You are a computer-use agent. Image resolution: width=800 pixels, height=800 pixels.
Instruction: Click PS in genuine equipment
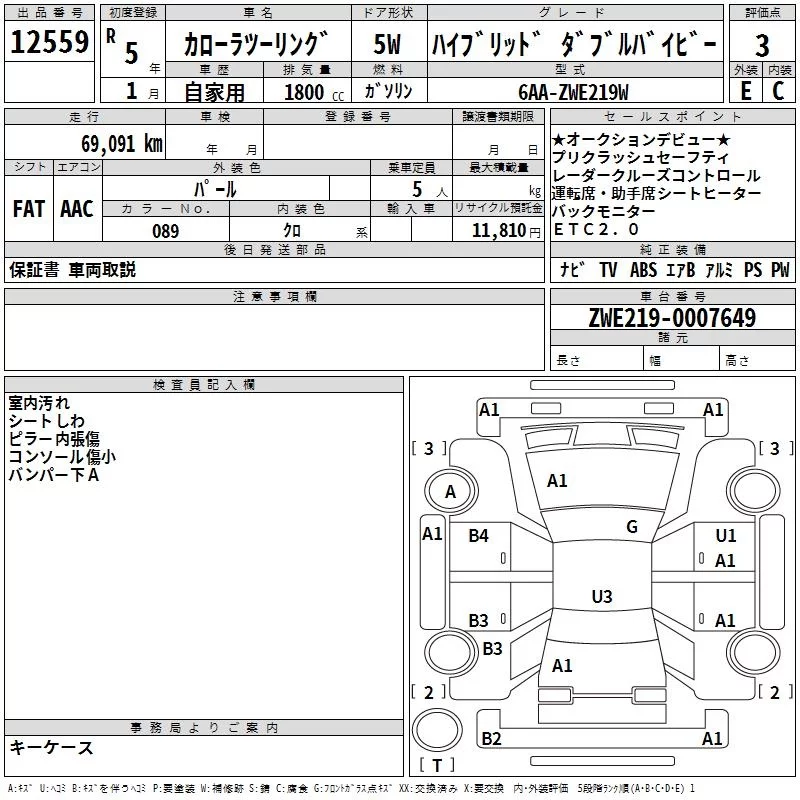tap(753, 269)
